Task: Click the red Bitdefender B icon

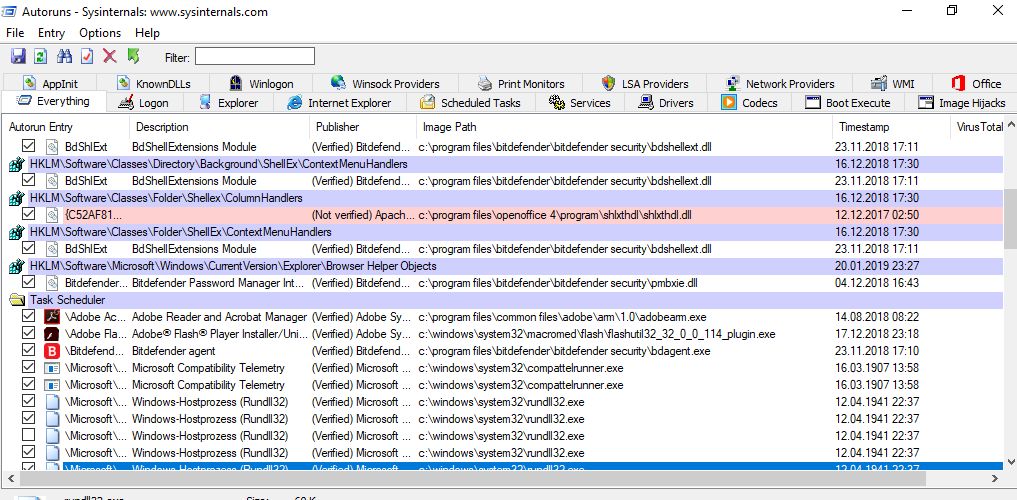Action: coord(52,351)
